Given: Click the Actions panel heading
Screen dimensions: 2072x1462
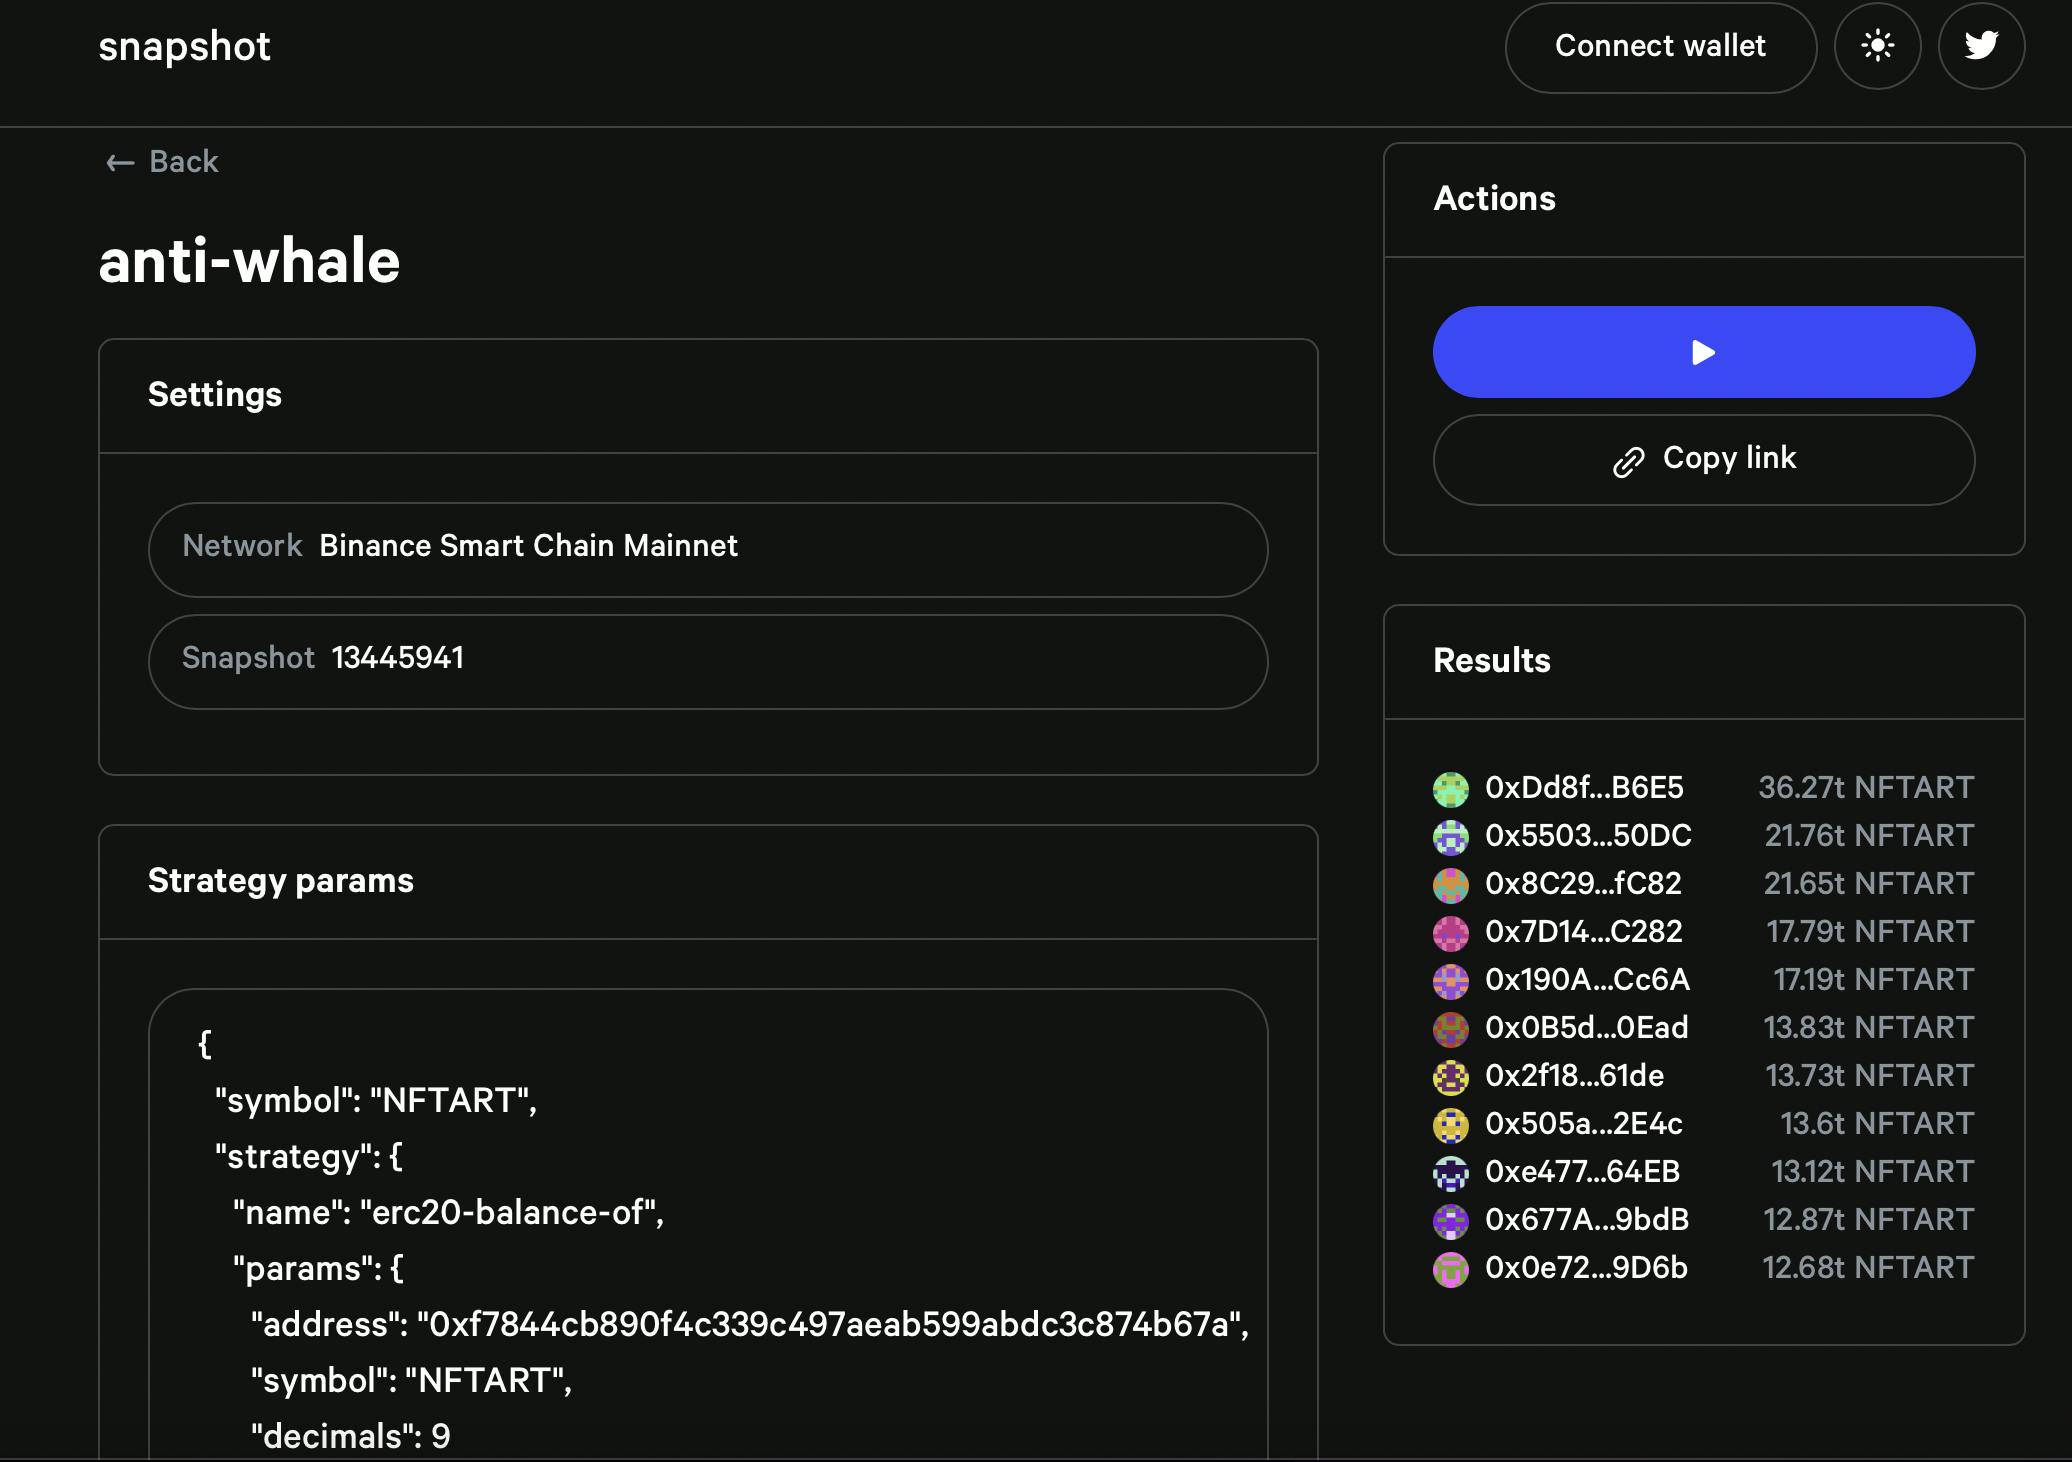Looking at the screenshot, I should 1495,198.
